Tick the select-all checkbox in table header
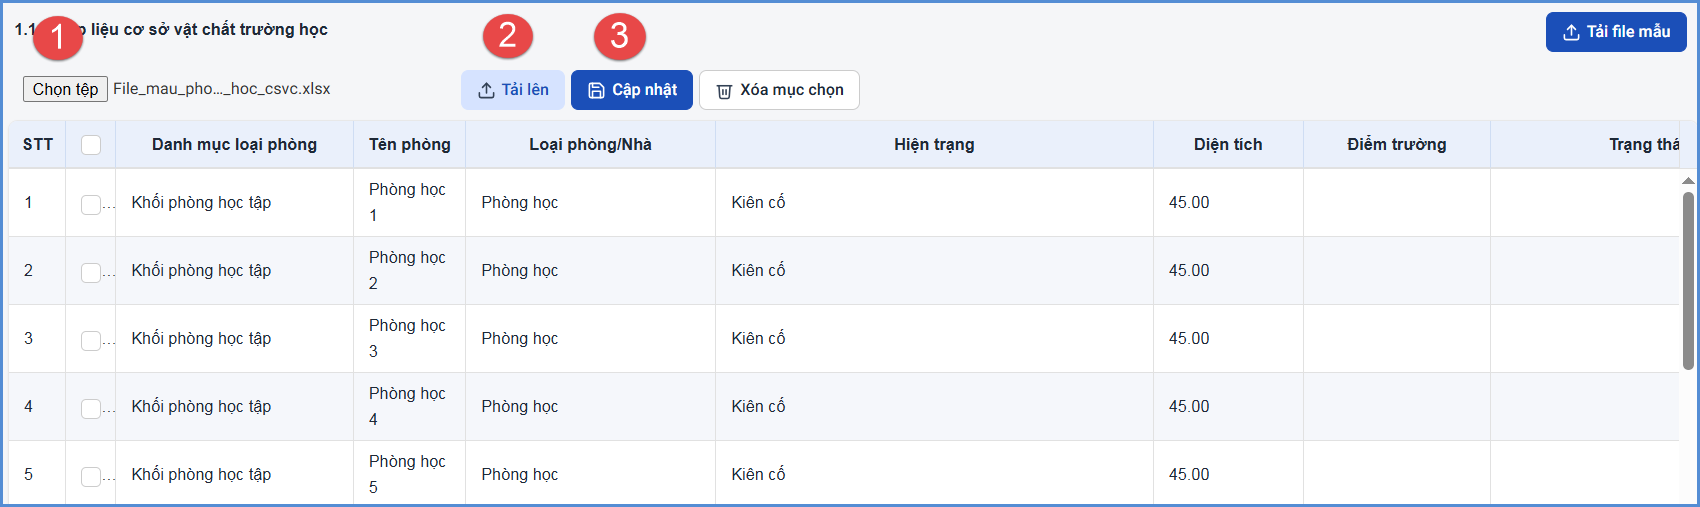This screenshot has width=1700, height=507. coord(91,145)
